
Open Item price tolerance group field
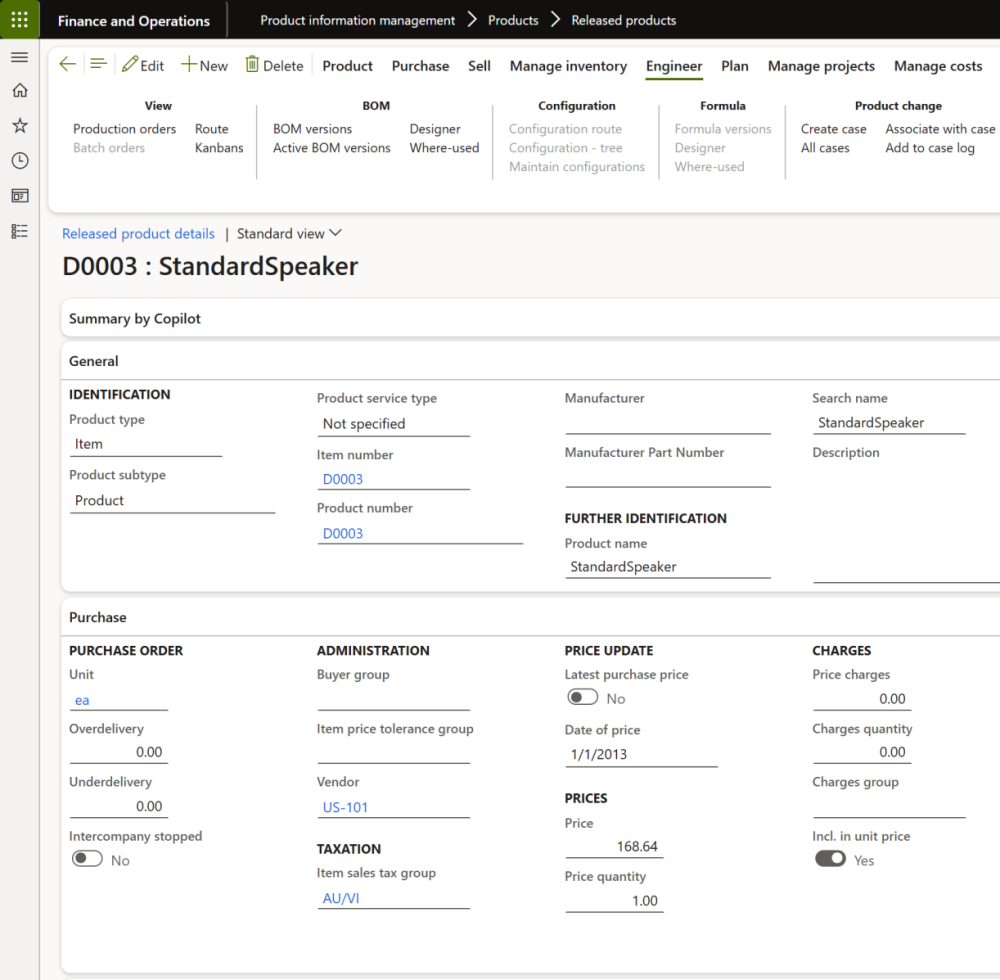(x=393, y=752)
